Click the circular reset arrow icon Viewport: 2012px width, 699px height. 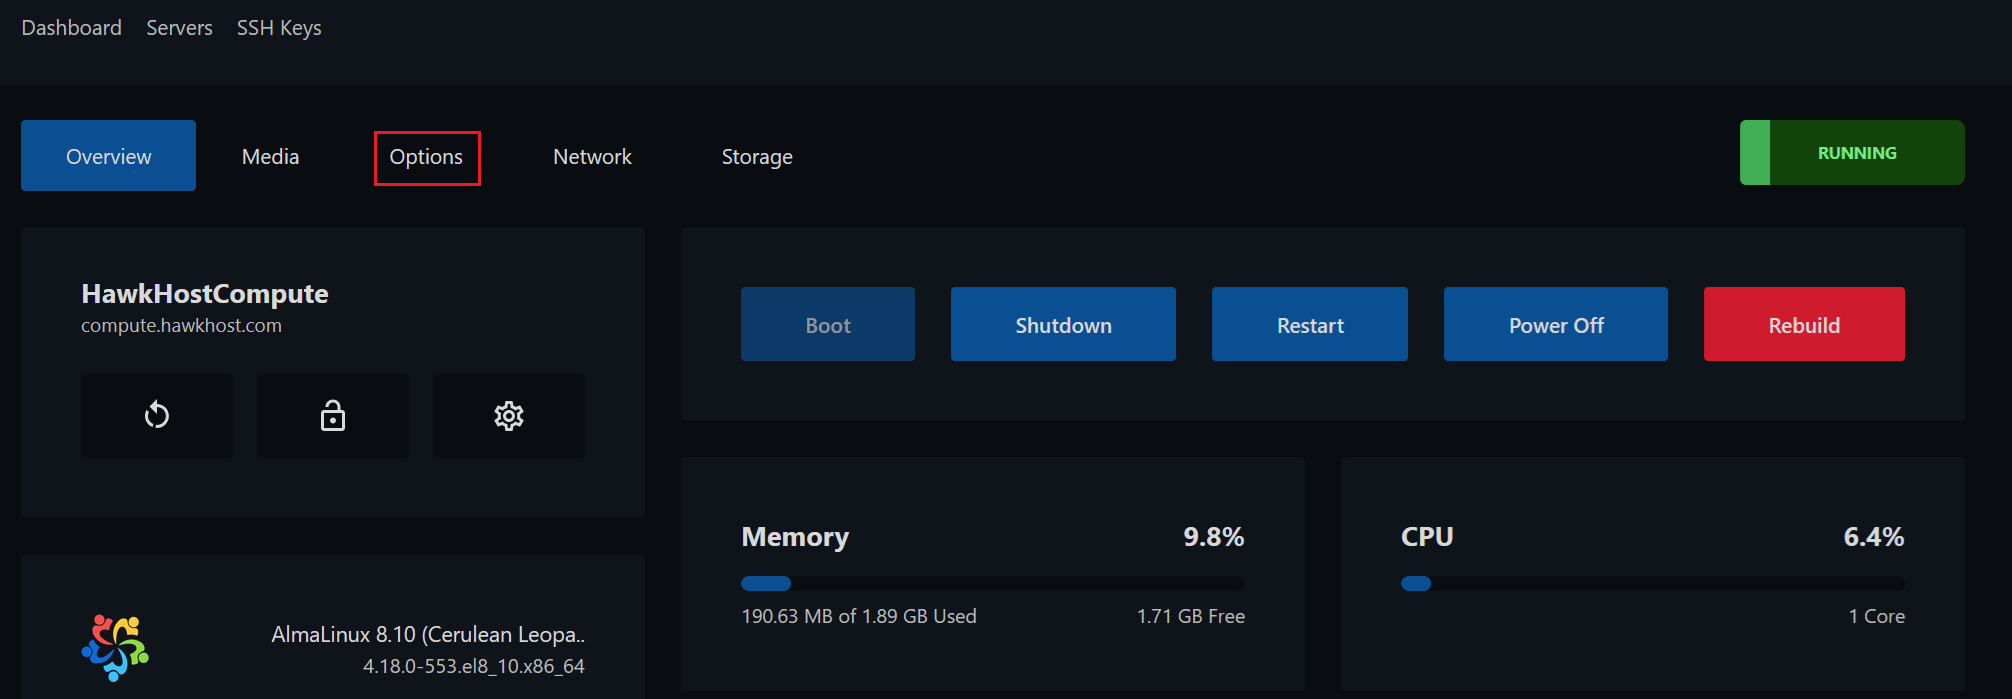[x=157, y=415]
